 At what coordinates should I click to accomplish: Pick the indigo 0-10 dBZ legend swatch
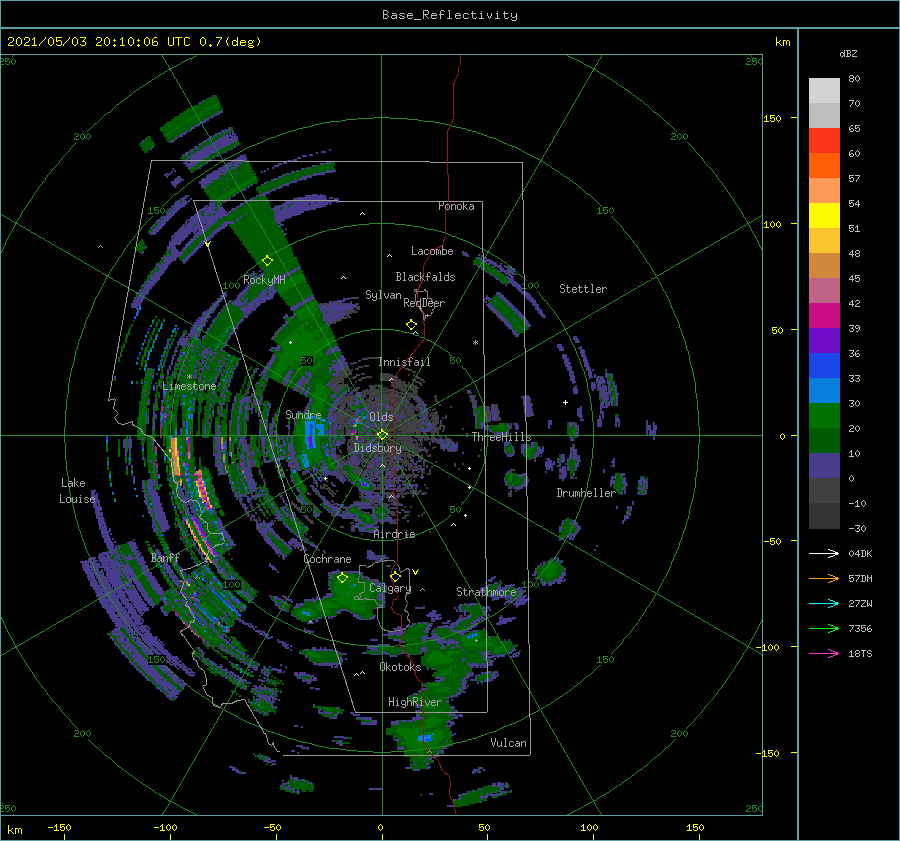point(824,465)
